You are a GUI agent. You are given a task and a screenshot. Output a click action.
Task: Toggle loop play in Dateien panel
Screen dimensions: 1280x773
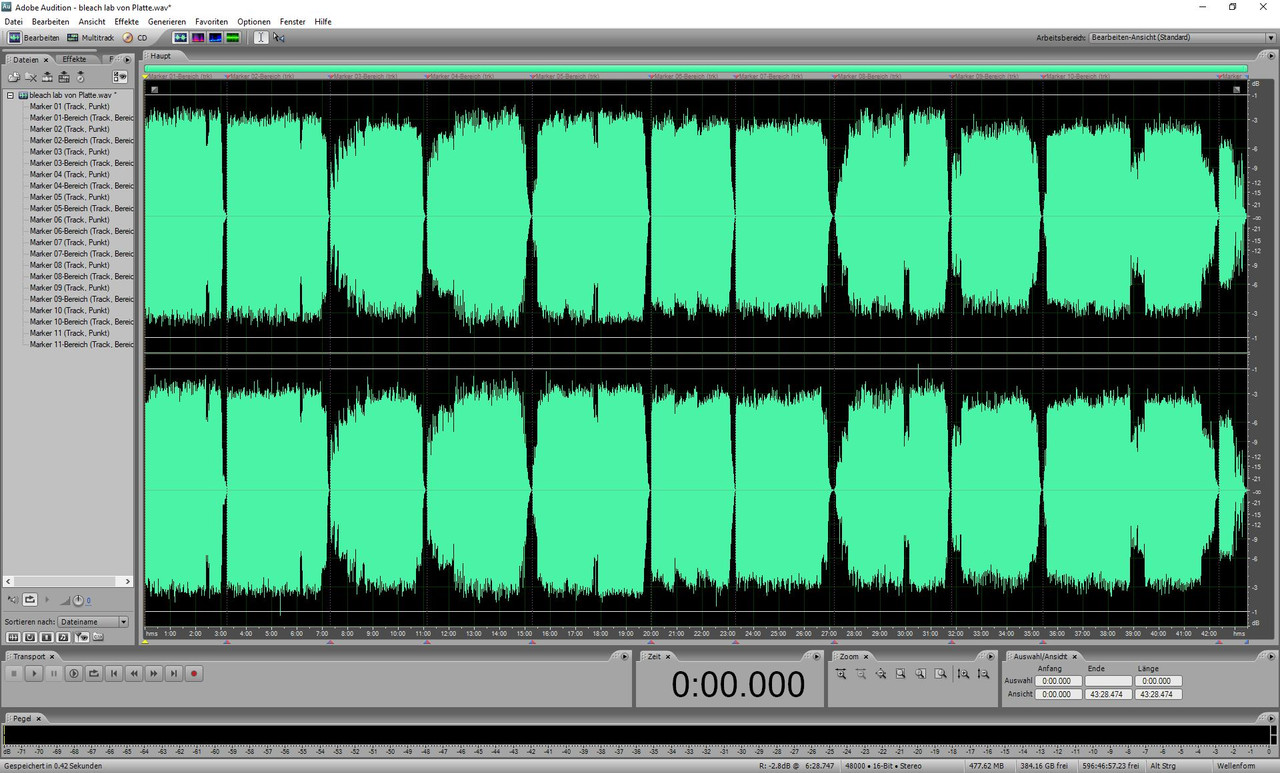(30, 600)
